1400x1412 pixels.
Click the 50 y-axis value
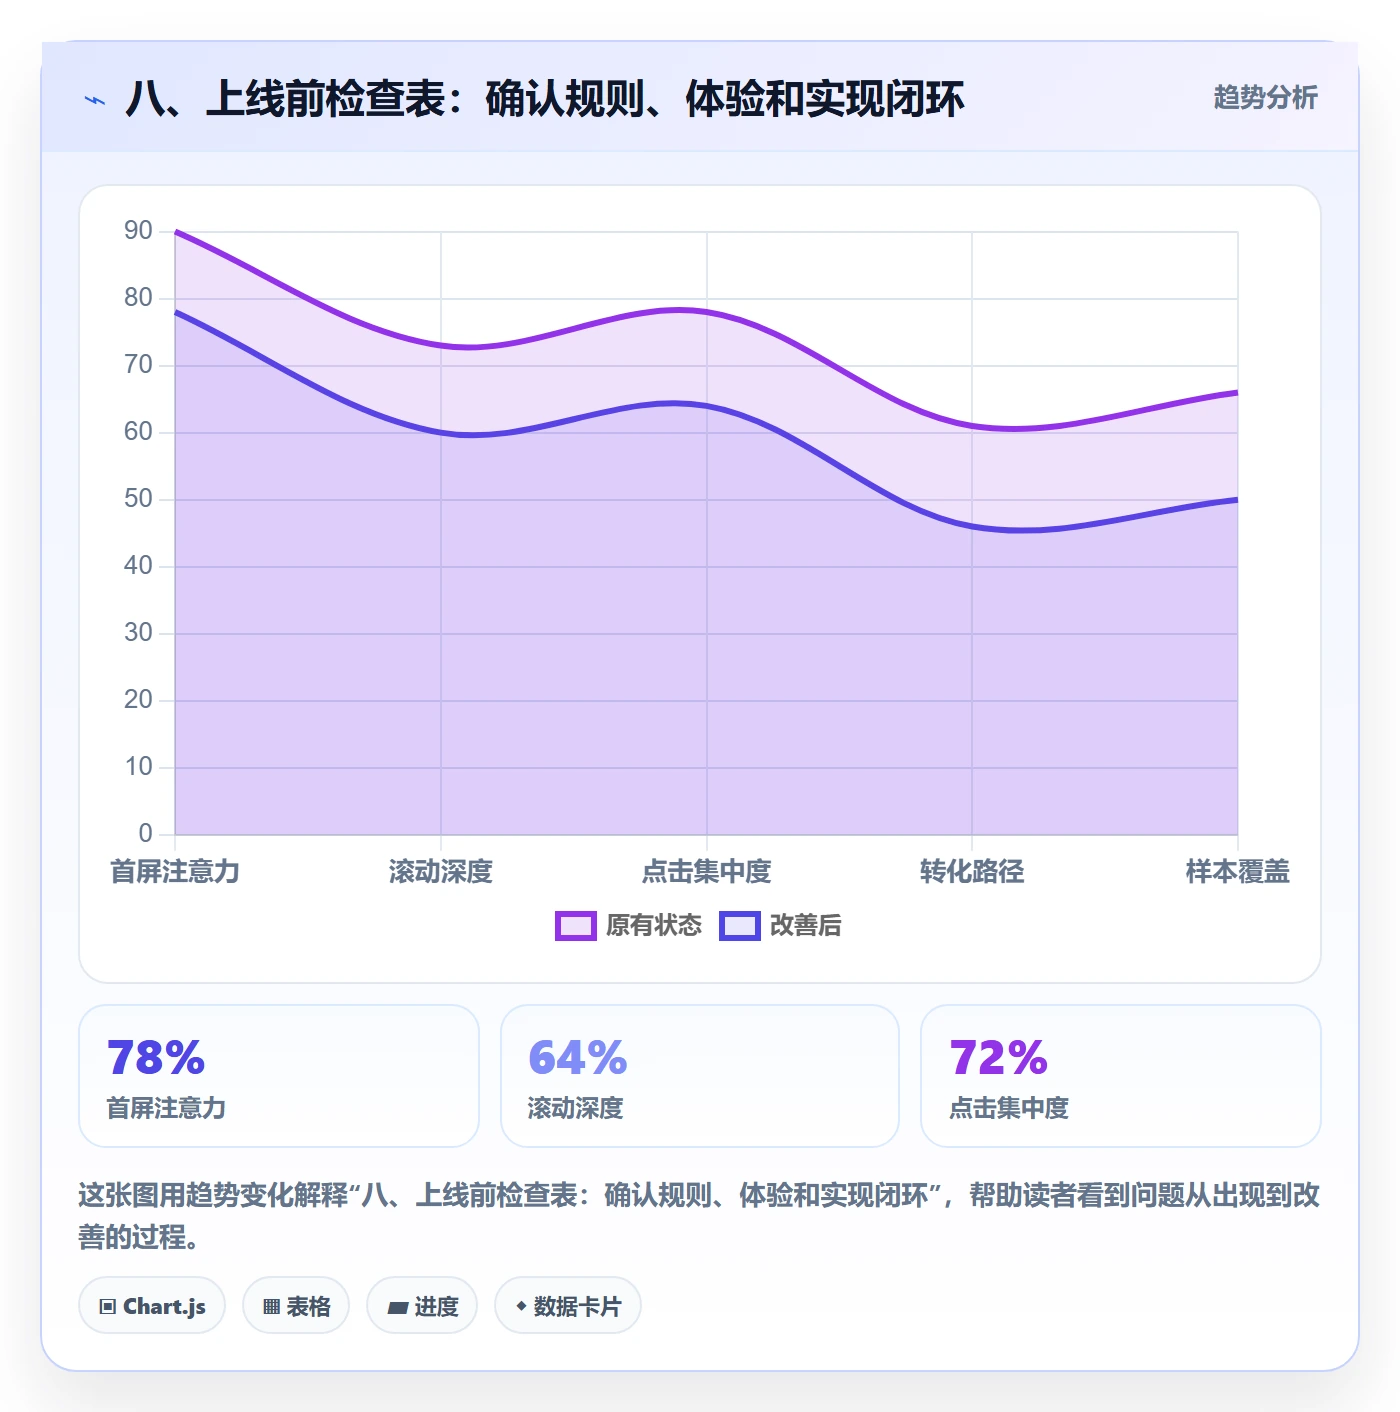138,499
